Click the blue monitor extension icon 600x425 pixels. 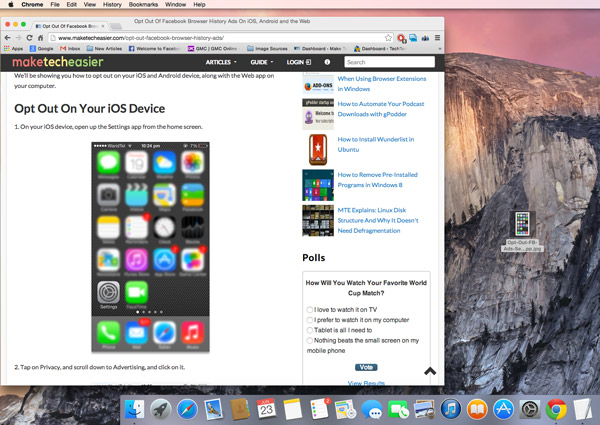413,38
